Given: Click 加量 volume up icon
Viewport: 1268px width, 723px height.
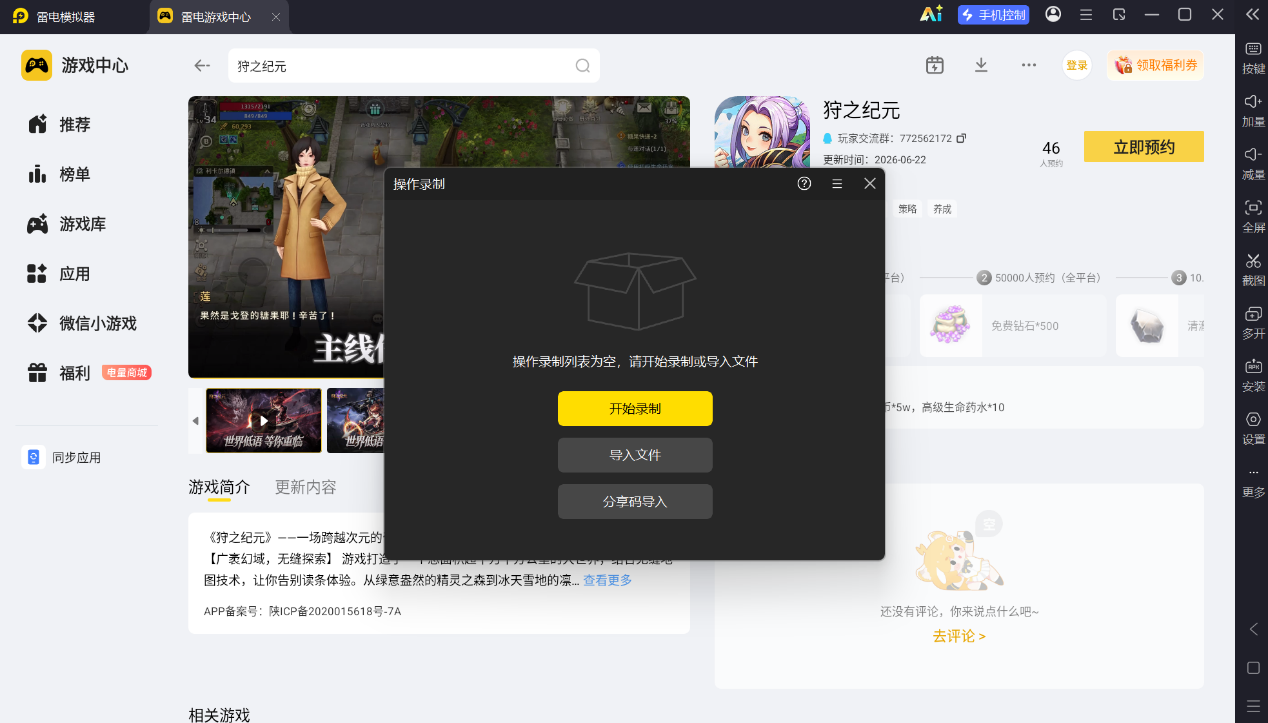Looking at the screenshot, I should 1253,110.
